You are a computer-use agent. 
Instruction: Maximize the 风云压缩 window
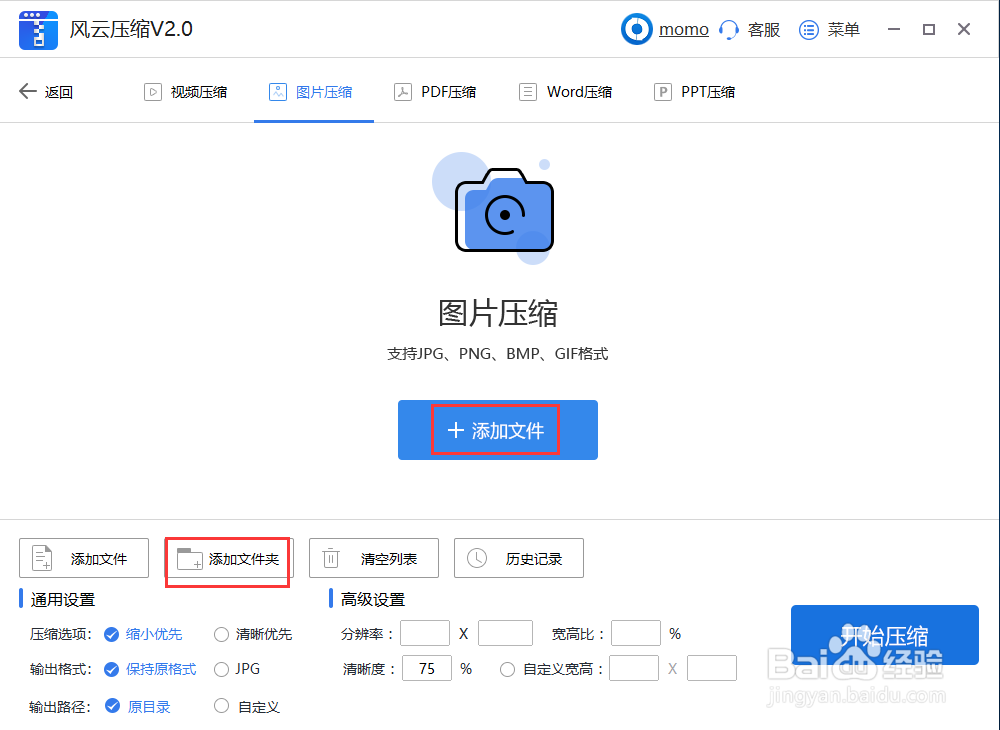[929, 29]
